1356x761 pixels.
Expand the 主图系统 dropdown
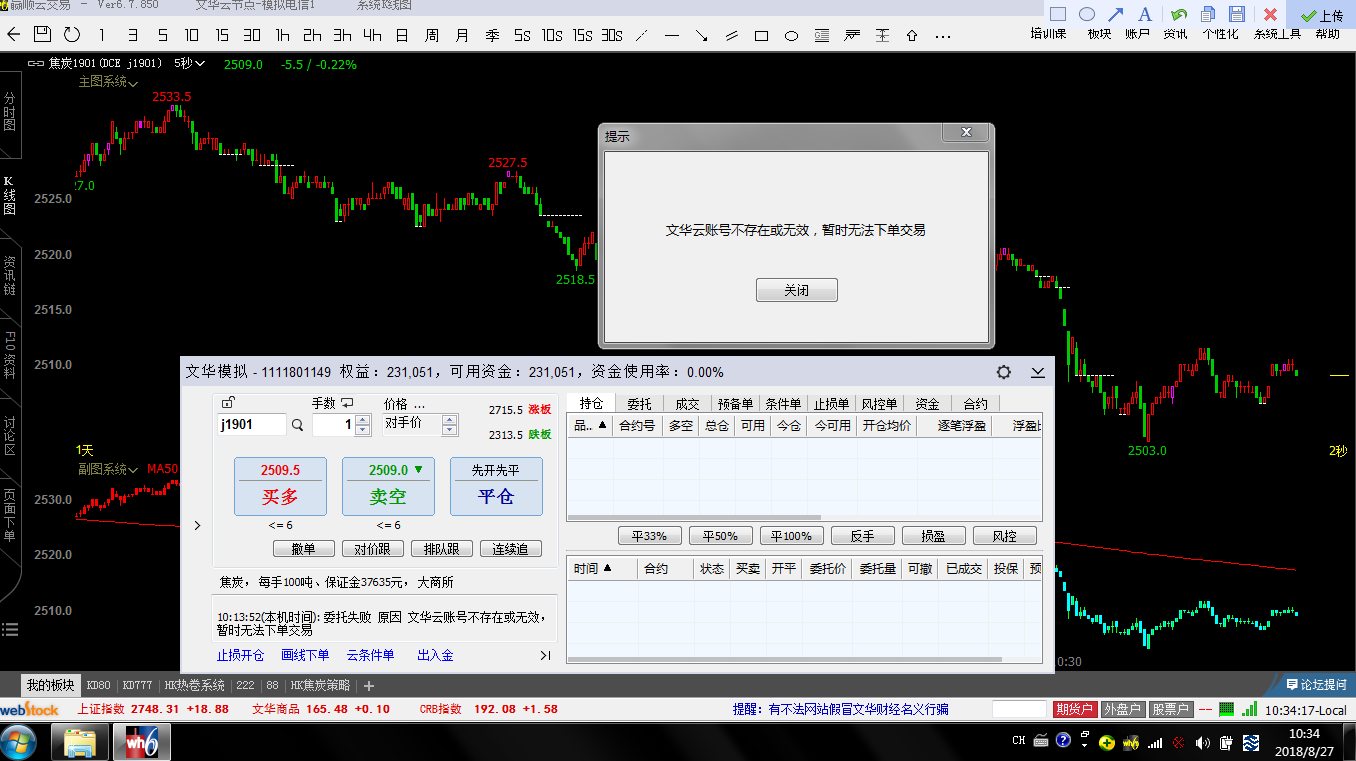pos(108,82)
